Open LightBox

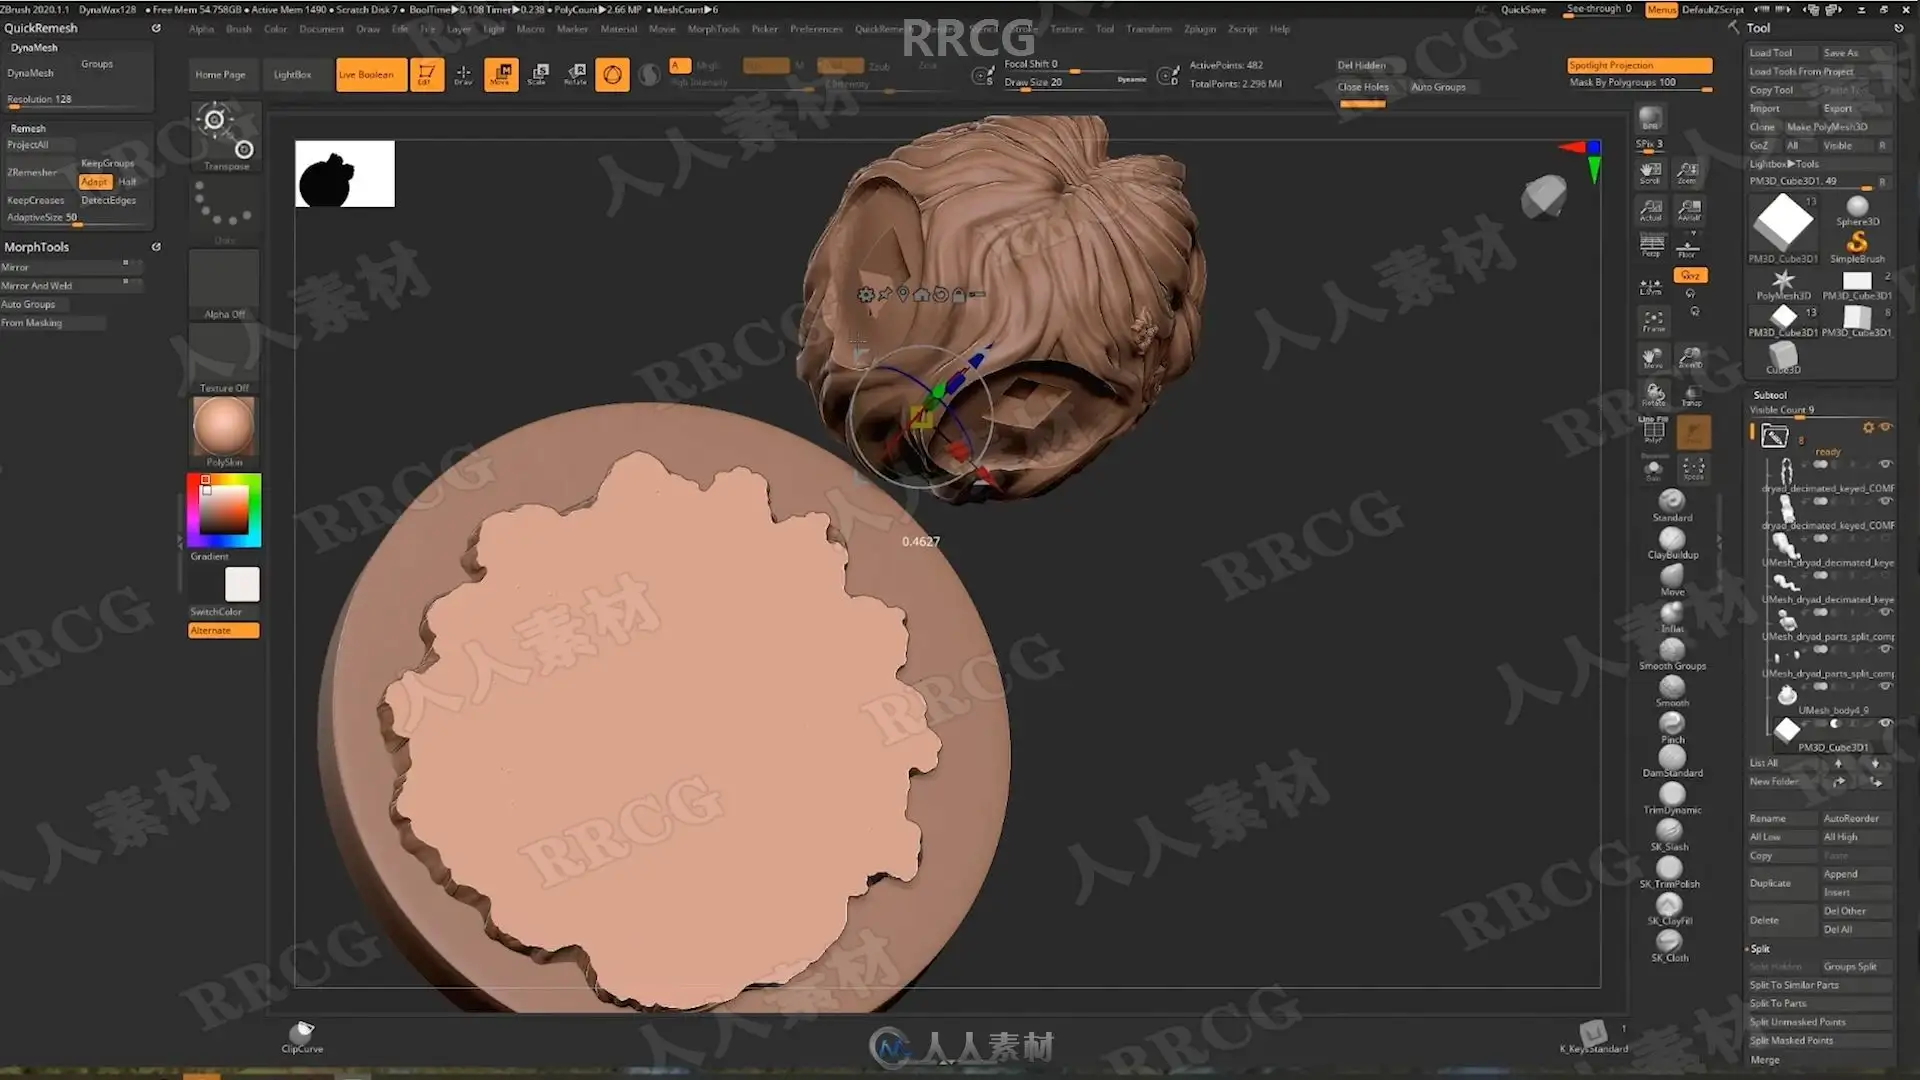click(x=292, y=74)
